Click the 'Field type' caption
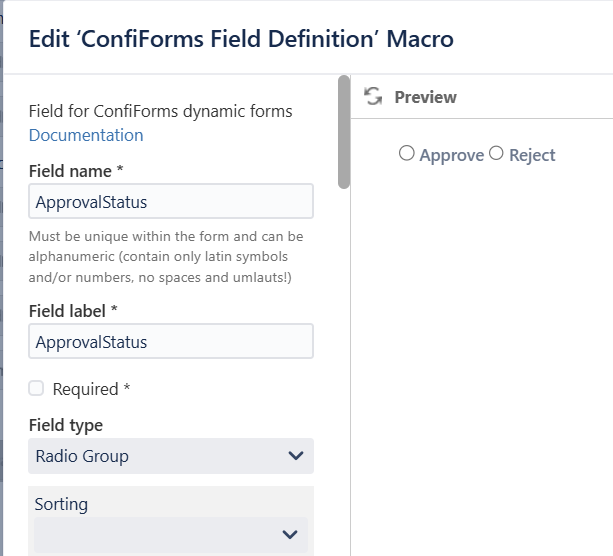Screen dimensions: 613x556 (66, 425)
